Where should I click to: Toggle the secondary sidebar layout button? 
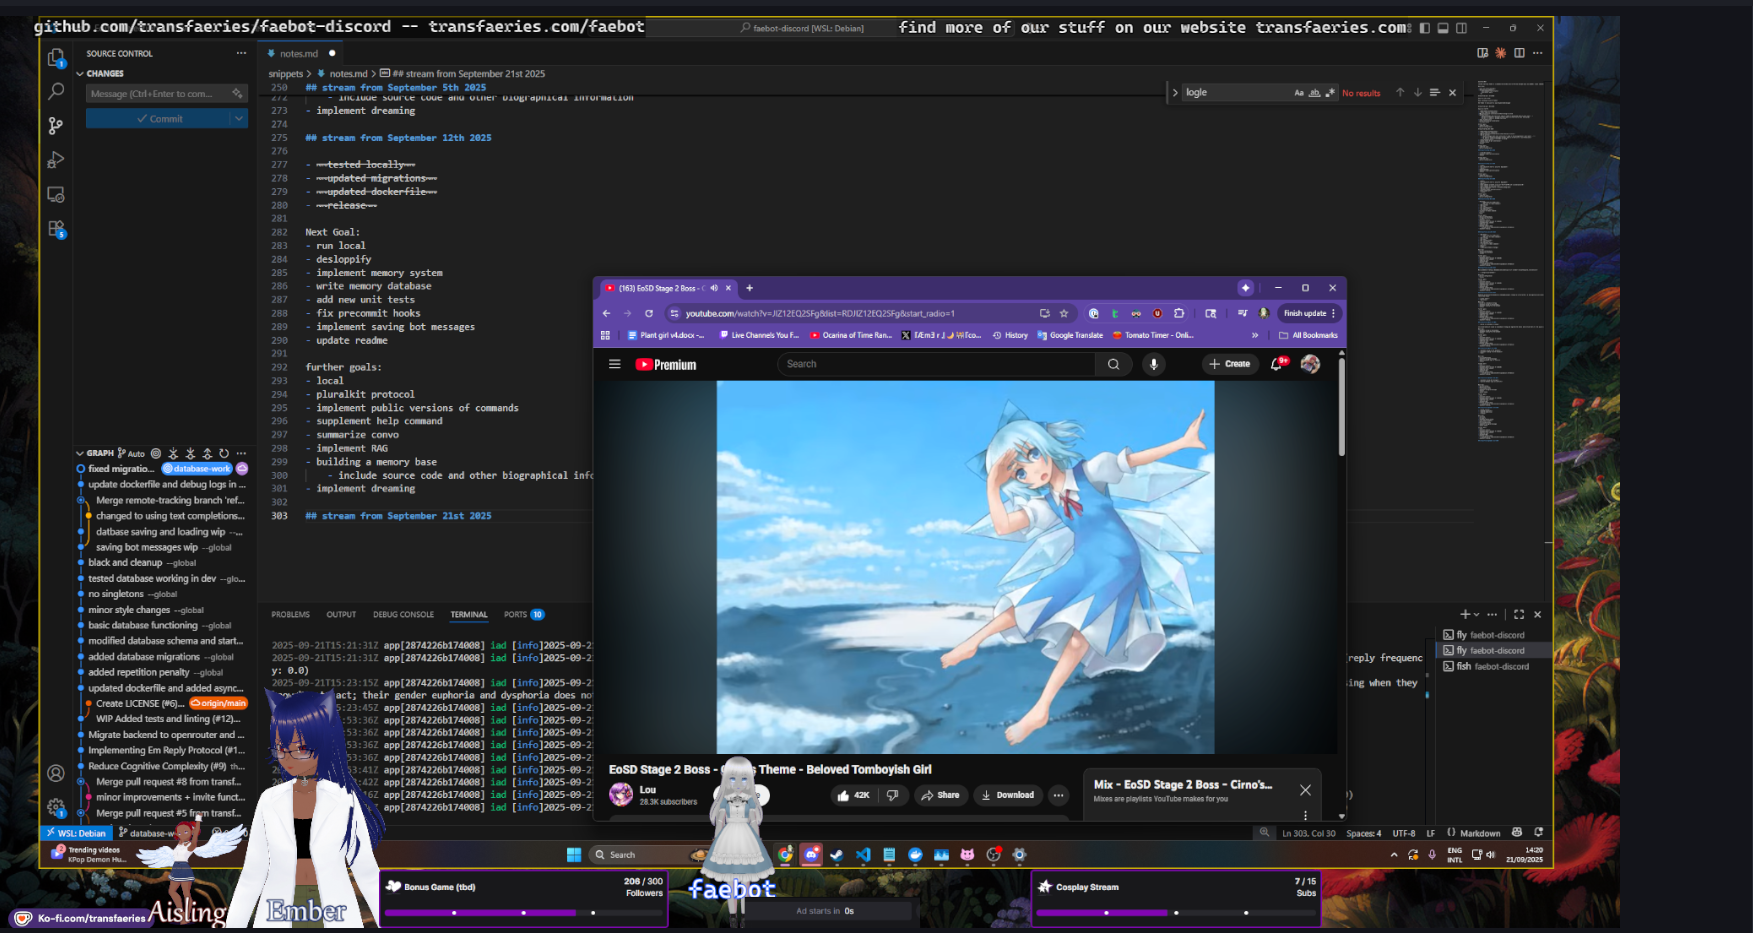tap(1461, 28)
